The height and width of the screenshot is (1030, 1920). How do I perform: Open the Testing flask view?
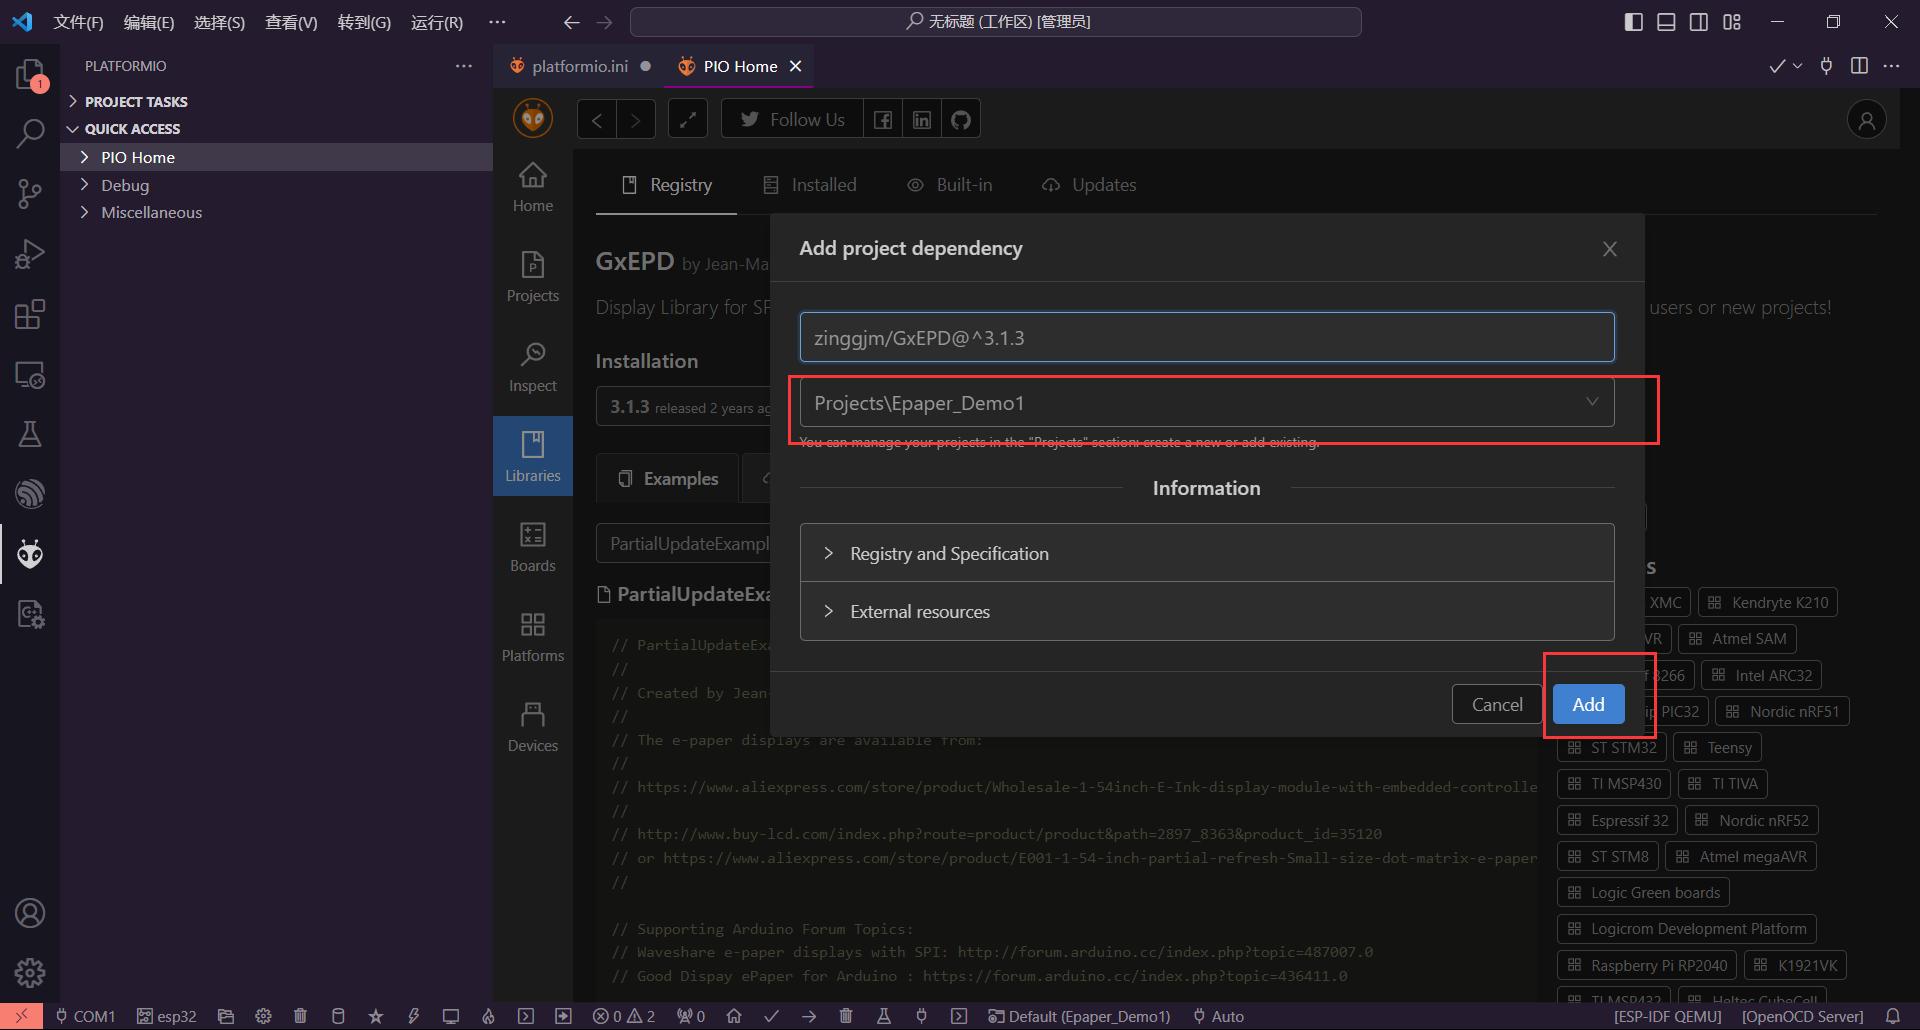tap(30, 434)
